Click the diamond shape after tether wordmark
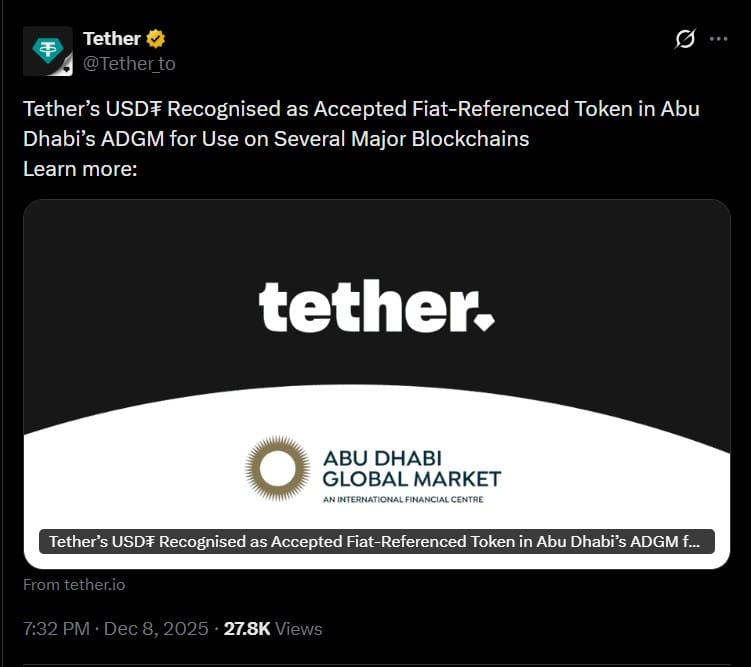 point(484,321)
